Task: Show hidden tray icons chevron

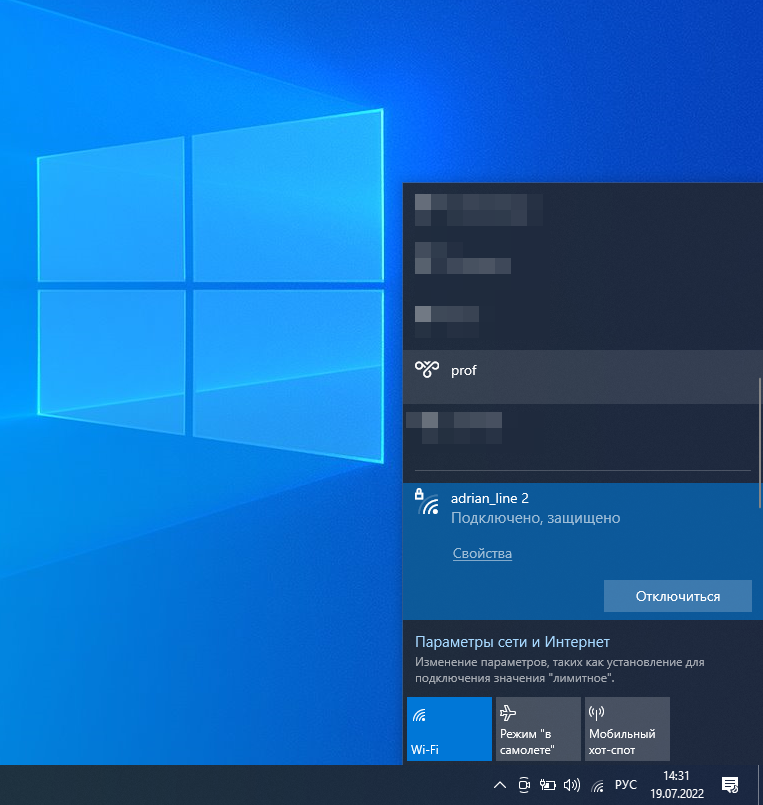Action: tap(500, 785)
